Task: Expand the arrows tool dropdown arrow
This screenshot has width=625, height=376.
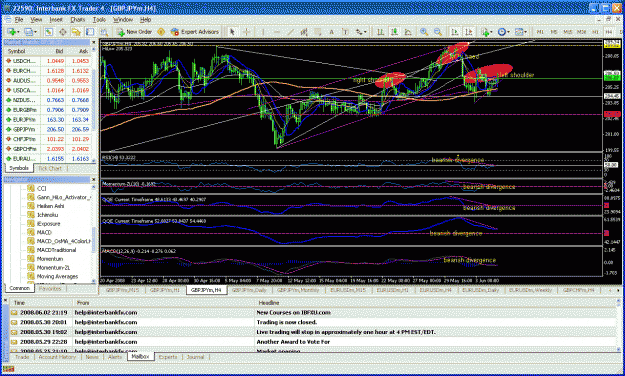Action: tap(365, 32)
